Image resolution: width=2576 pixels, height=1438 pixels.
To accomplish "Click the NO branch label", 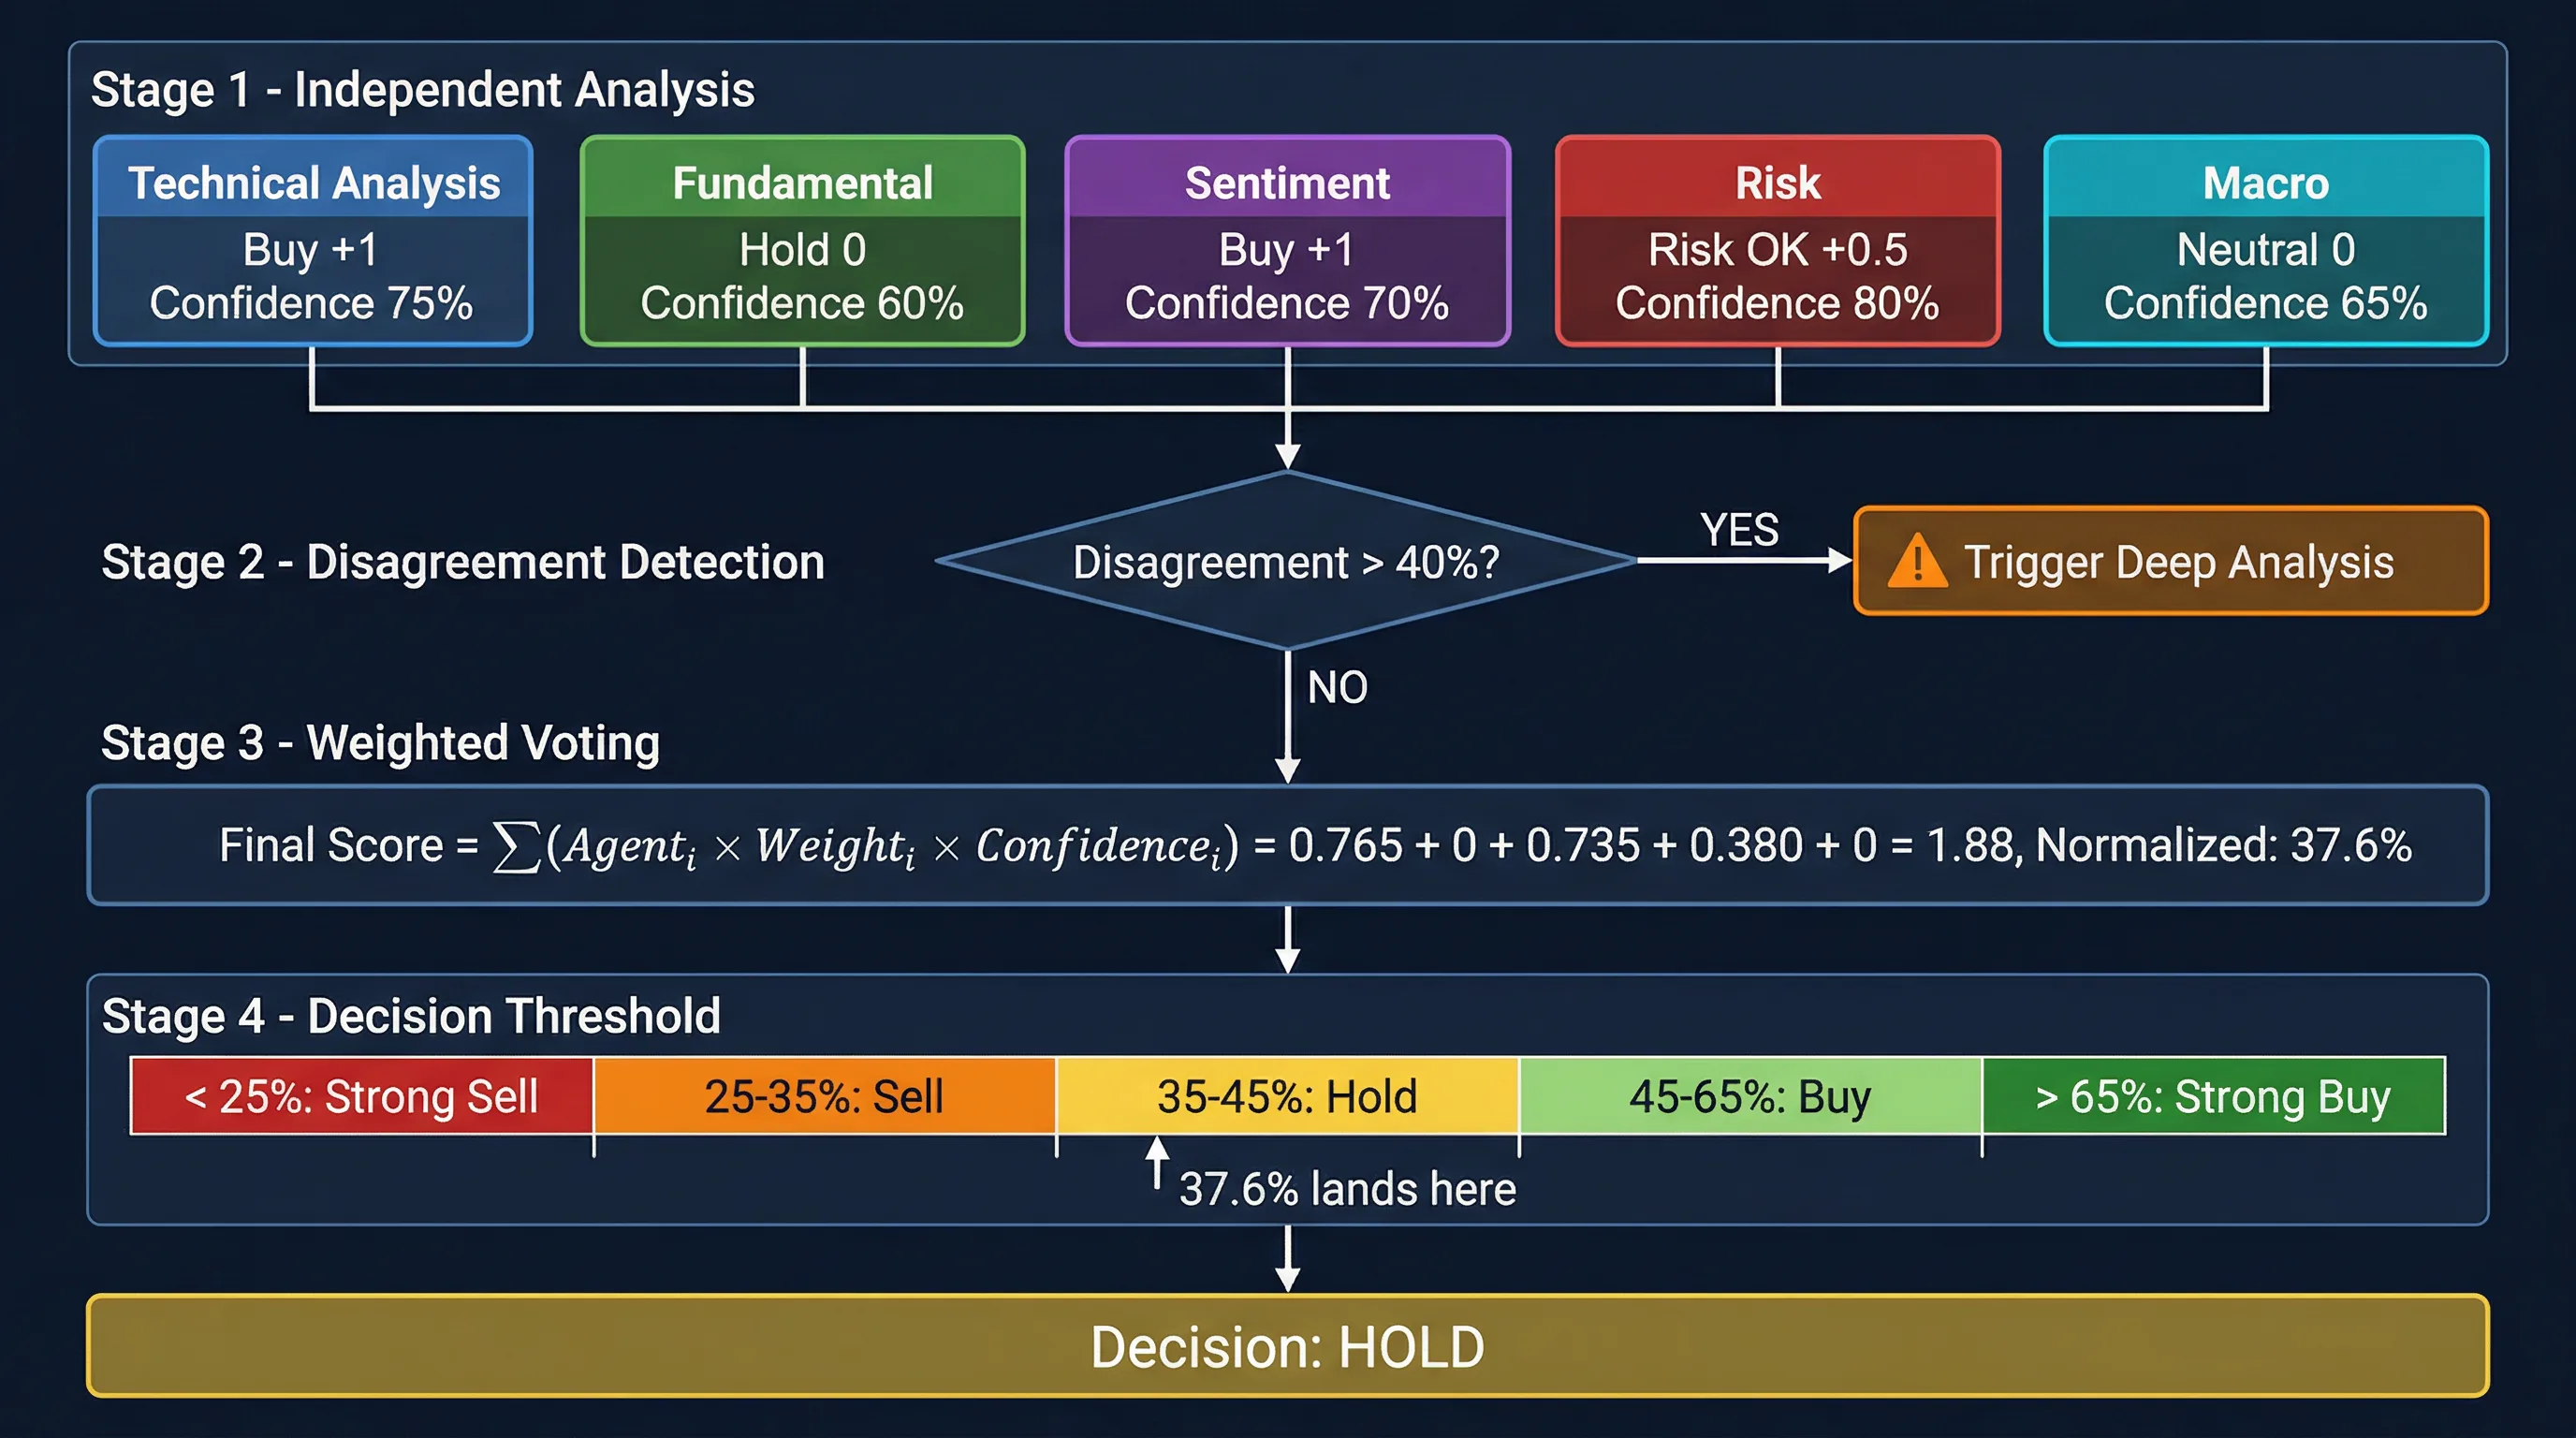I will tap(1337, 688).
